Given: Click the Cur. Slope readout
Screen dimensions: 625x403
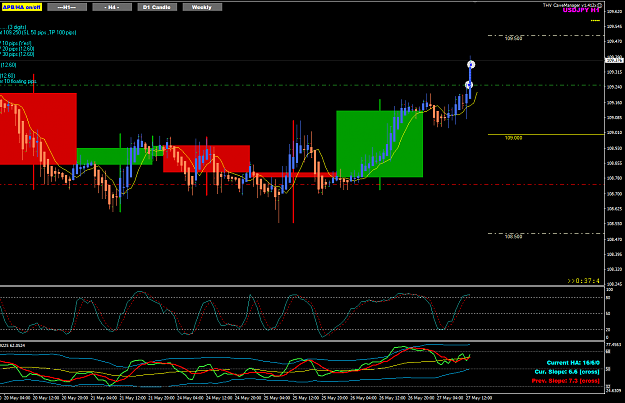Looking at the screenshot, I should pos(567,372).
